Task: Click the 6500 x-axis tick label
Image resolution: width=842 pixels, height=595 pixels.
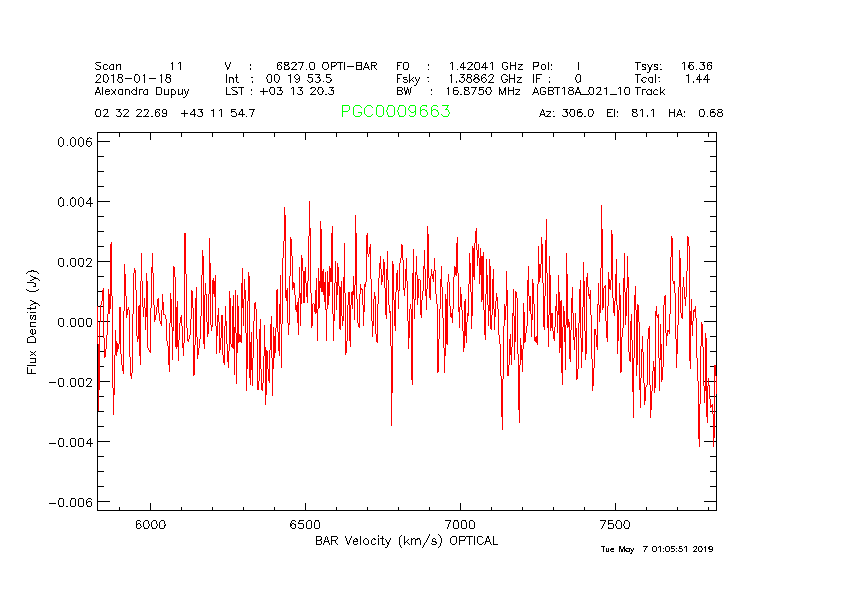Action: click(x=305, y=525)
